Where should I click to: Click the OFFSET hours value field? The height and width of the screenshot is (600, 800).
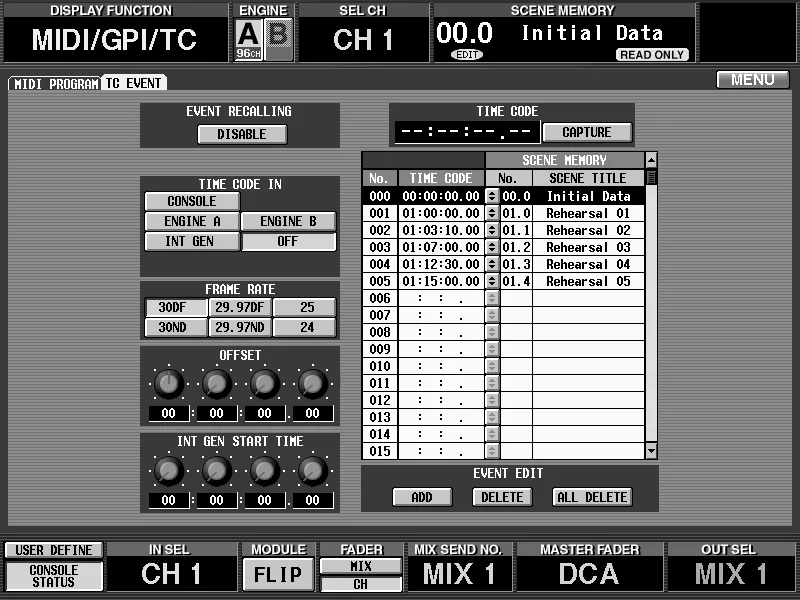click(169, 414)
